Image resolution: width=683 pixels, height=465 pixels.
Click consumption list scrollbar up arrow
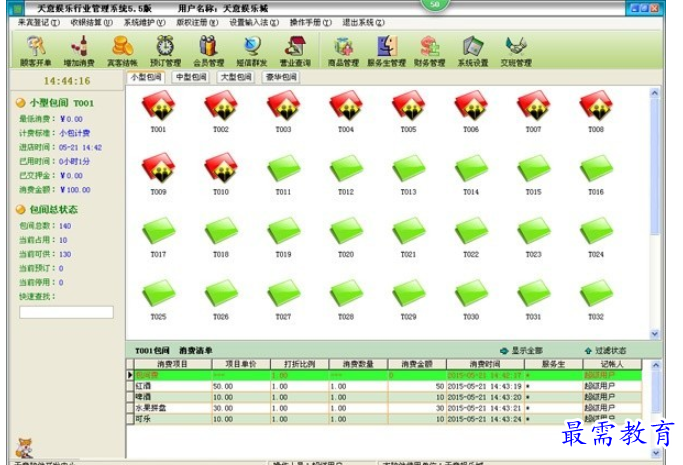click(x=656, y=365)
